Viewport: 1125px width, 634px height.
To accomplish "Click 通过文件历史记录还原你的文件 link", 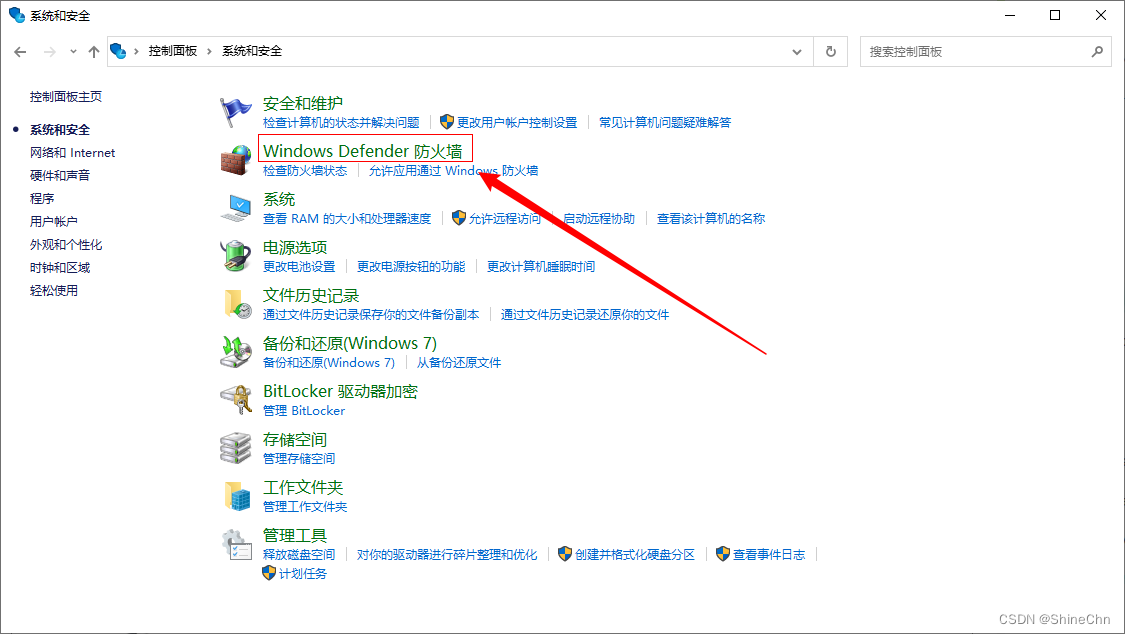I will (585, 315).
